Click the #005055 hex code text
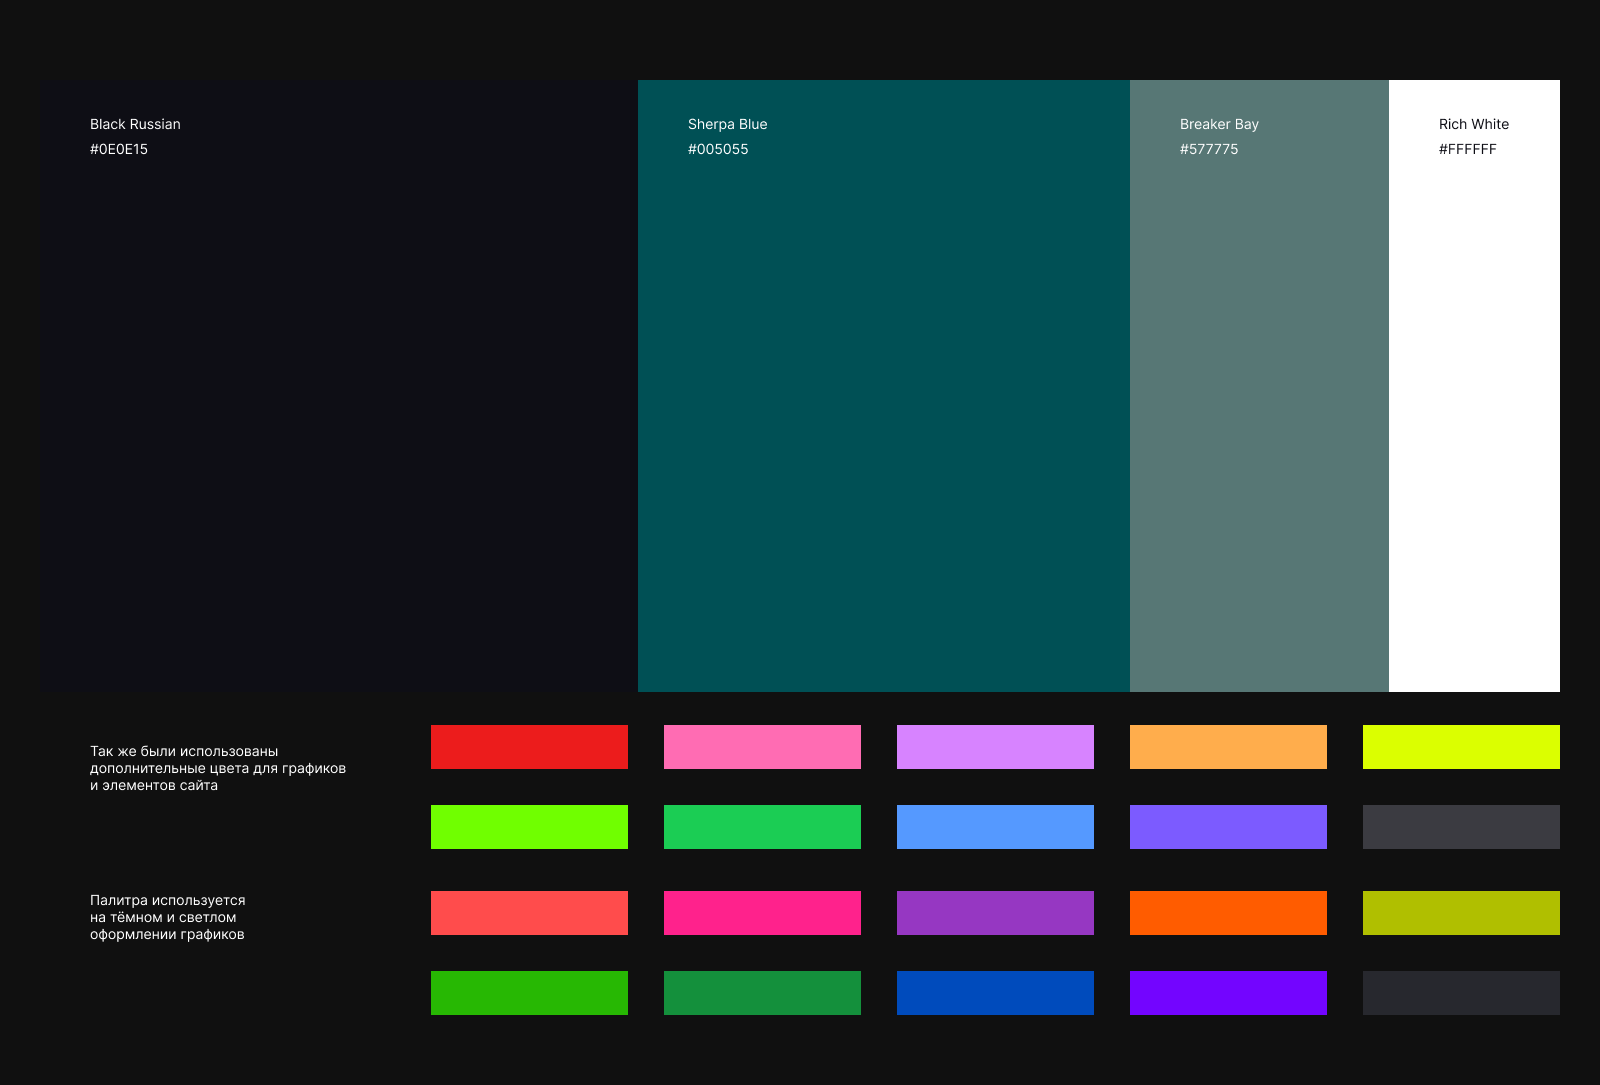Viewport: 1600px width, 1085px height. [718, 149]
